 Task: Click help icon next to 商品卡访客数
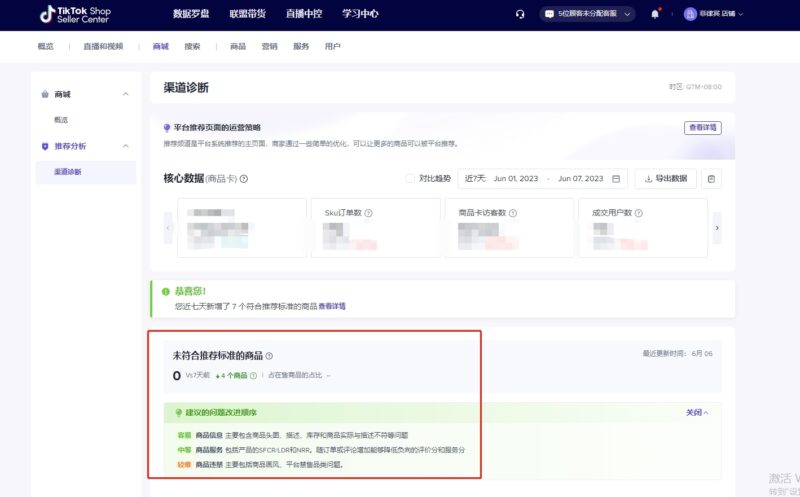tap(513, 213)
